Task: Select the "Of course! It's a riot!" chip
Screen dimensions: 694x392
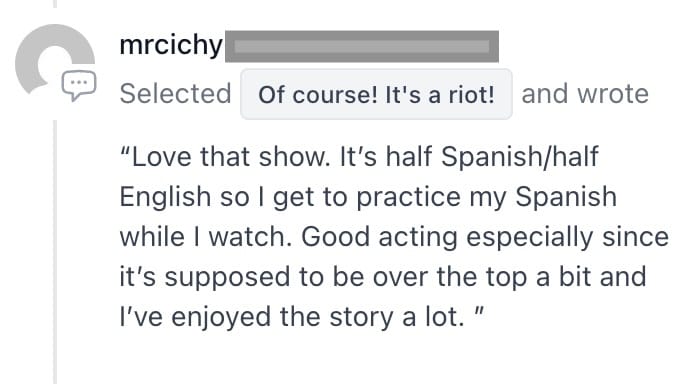Action: click(376, 94)
